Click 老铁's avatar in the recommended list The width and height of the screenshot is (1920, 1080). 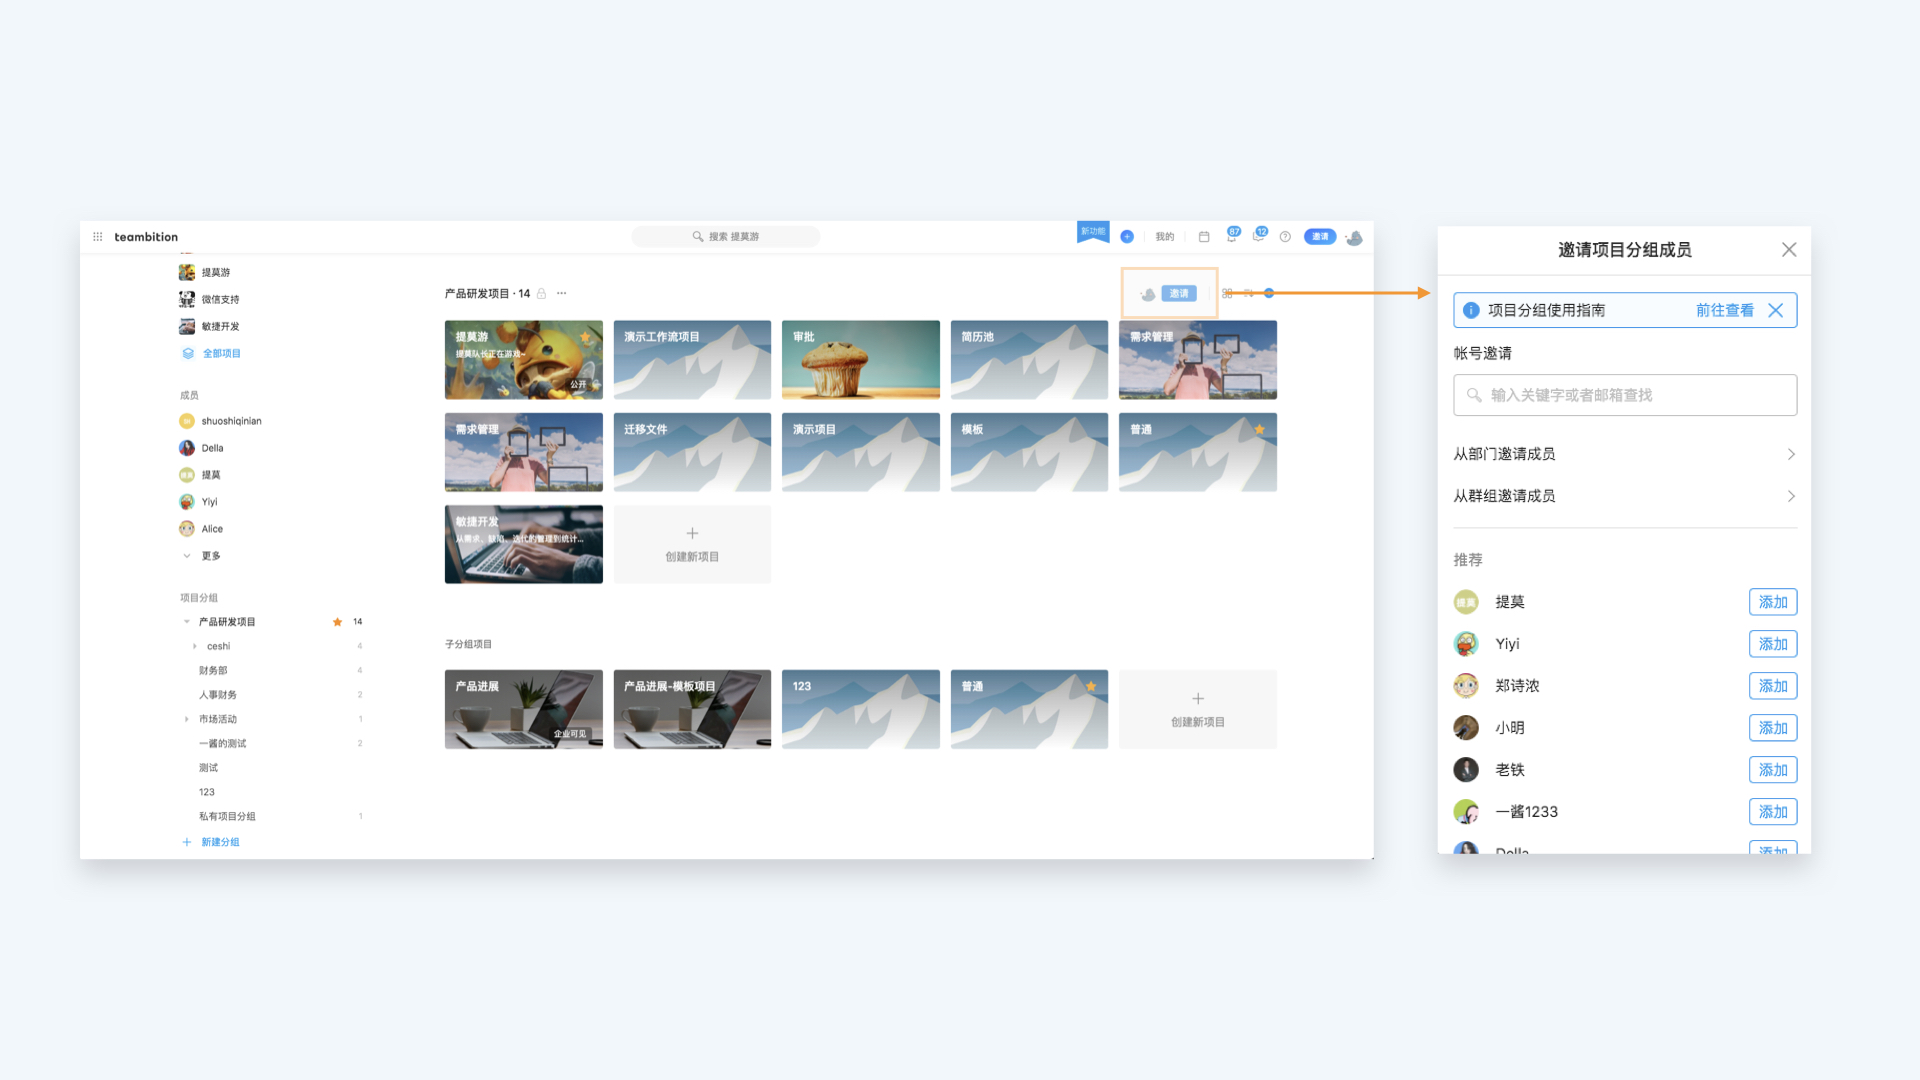click(1466, 770)
